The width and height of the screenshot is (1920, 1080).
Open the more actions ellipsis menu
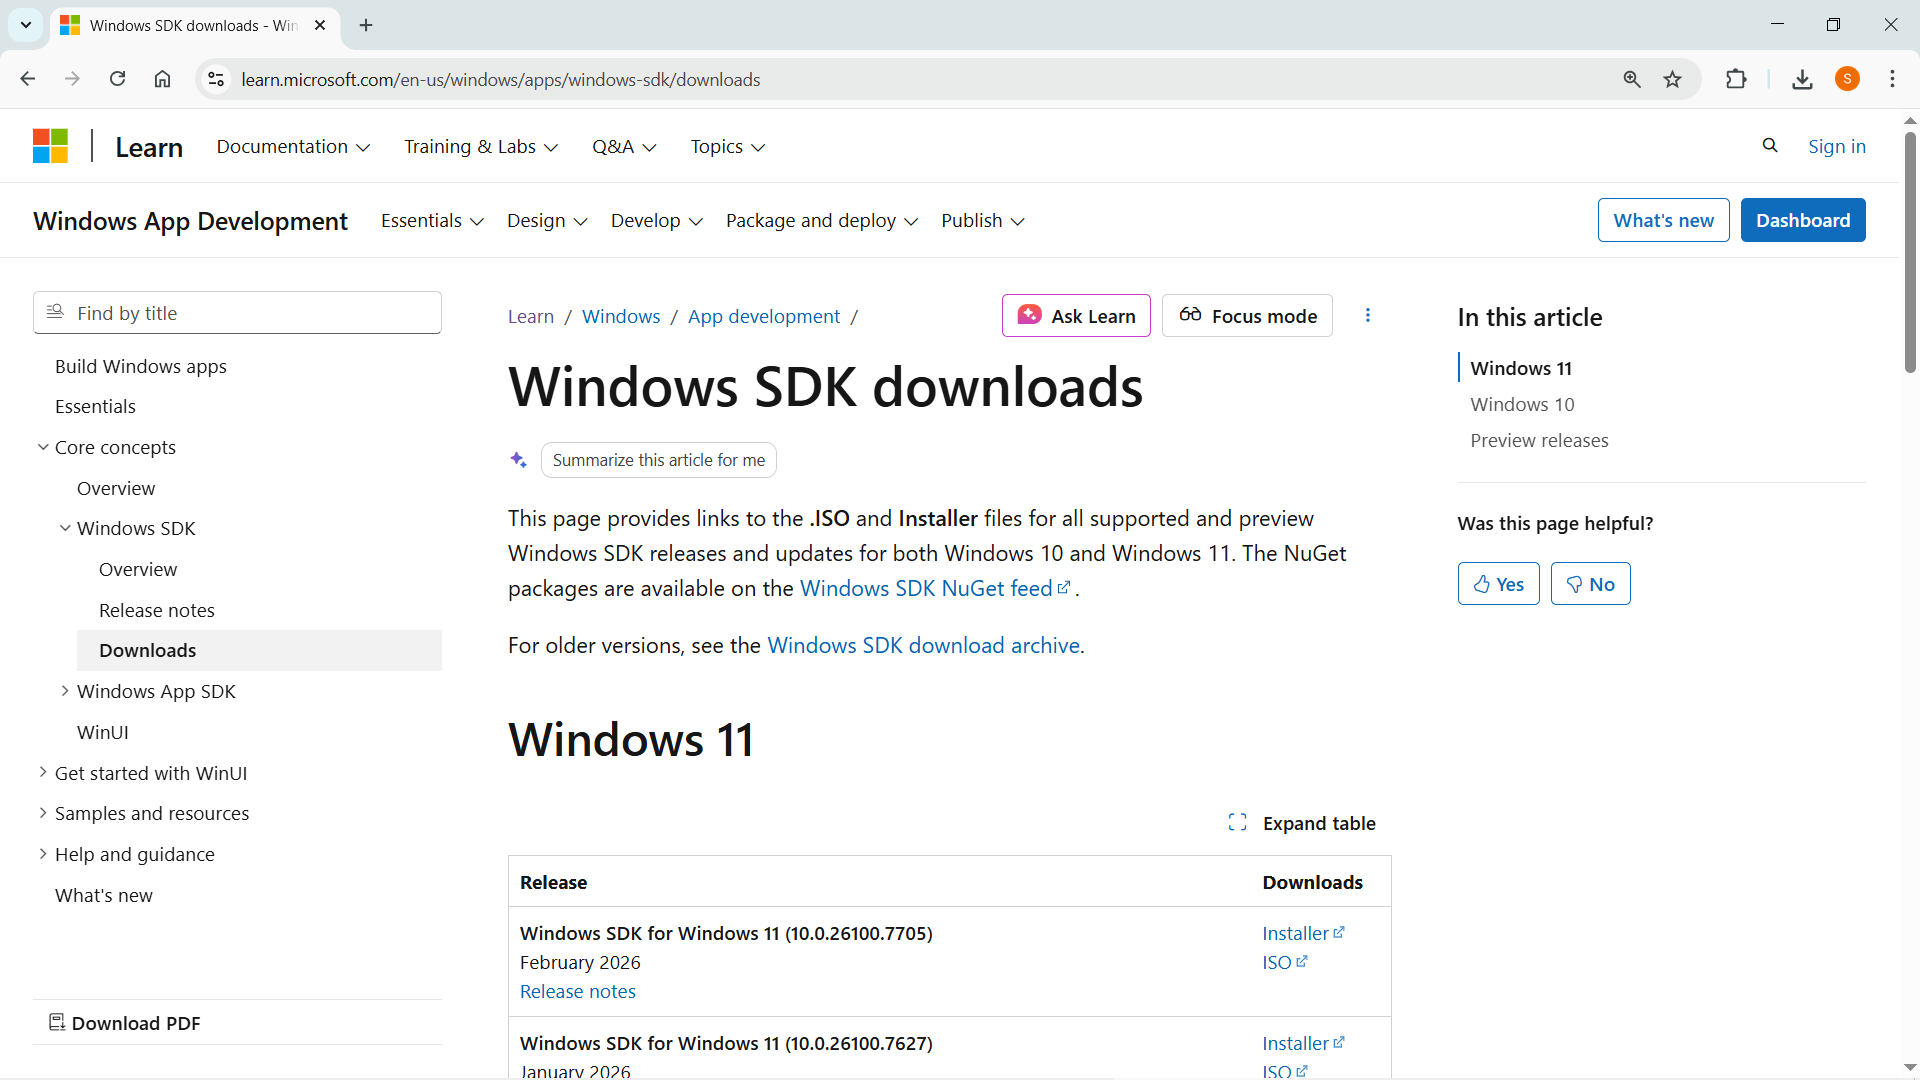(x=1367, y=315)
